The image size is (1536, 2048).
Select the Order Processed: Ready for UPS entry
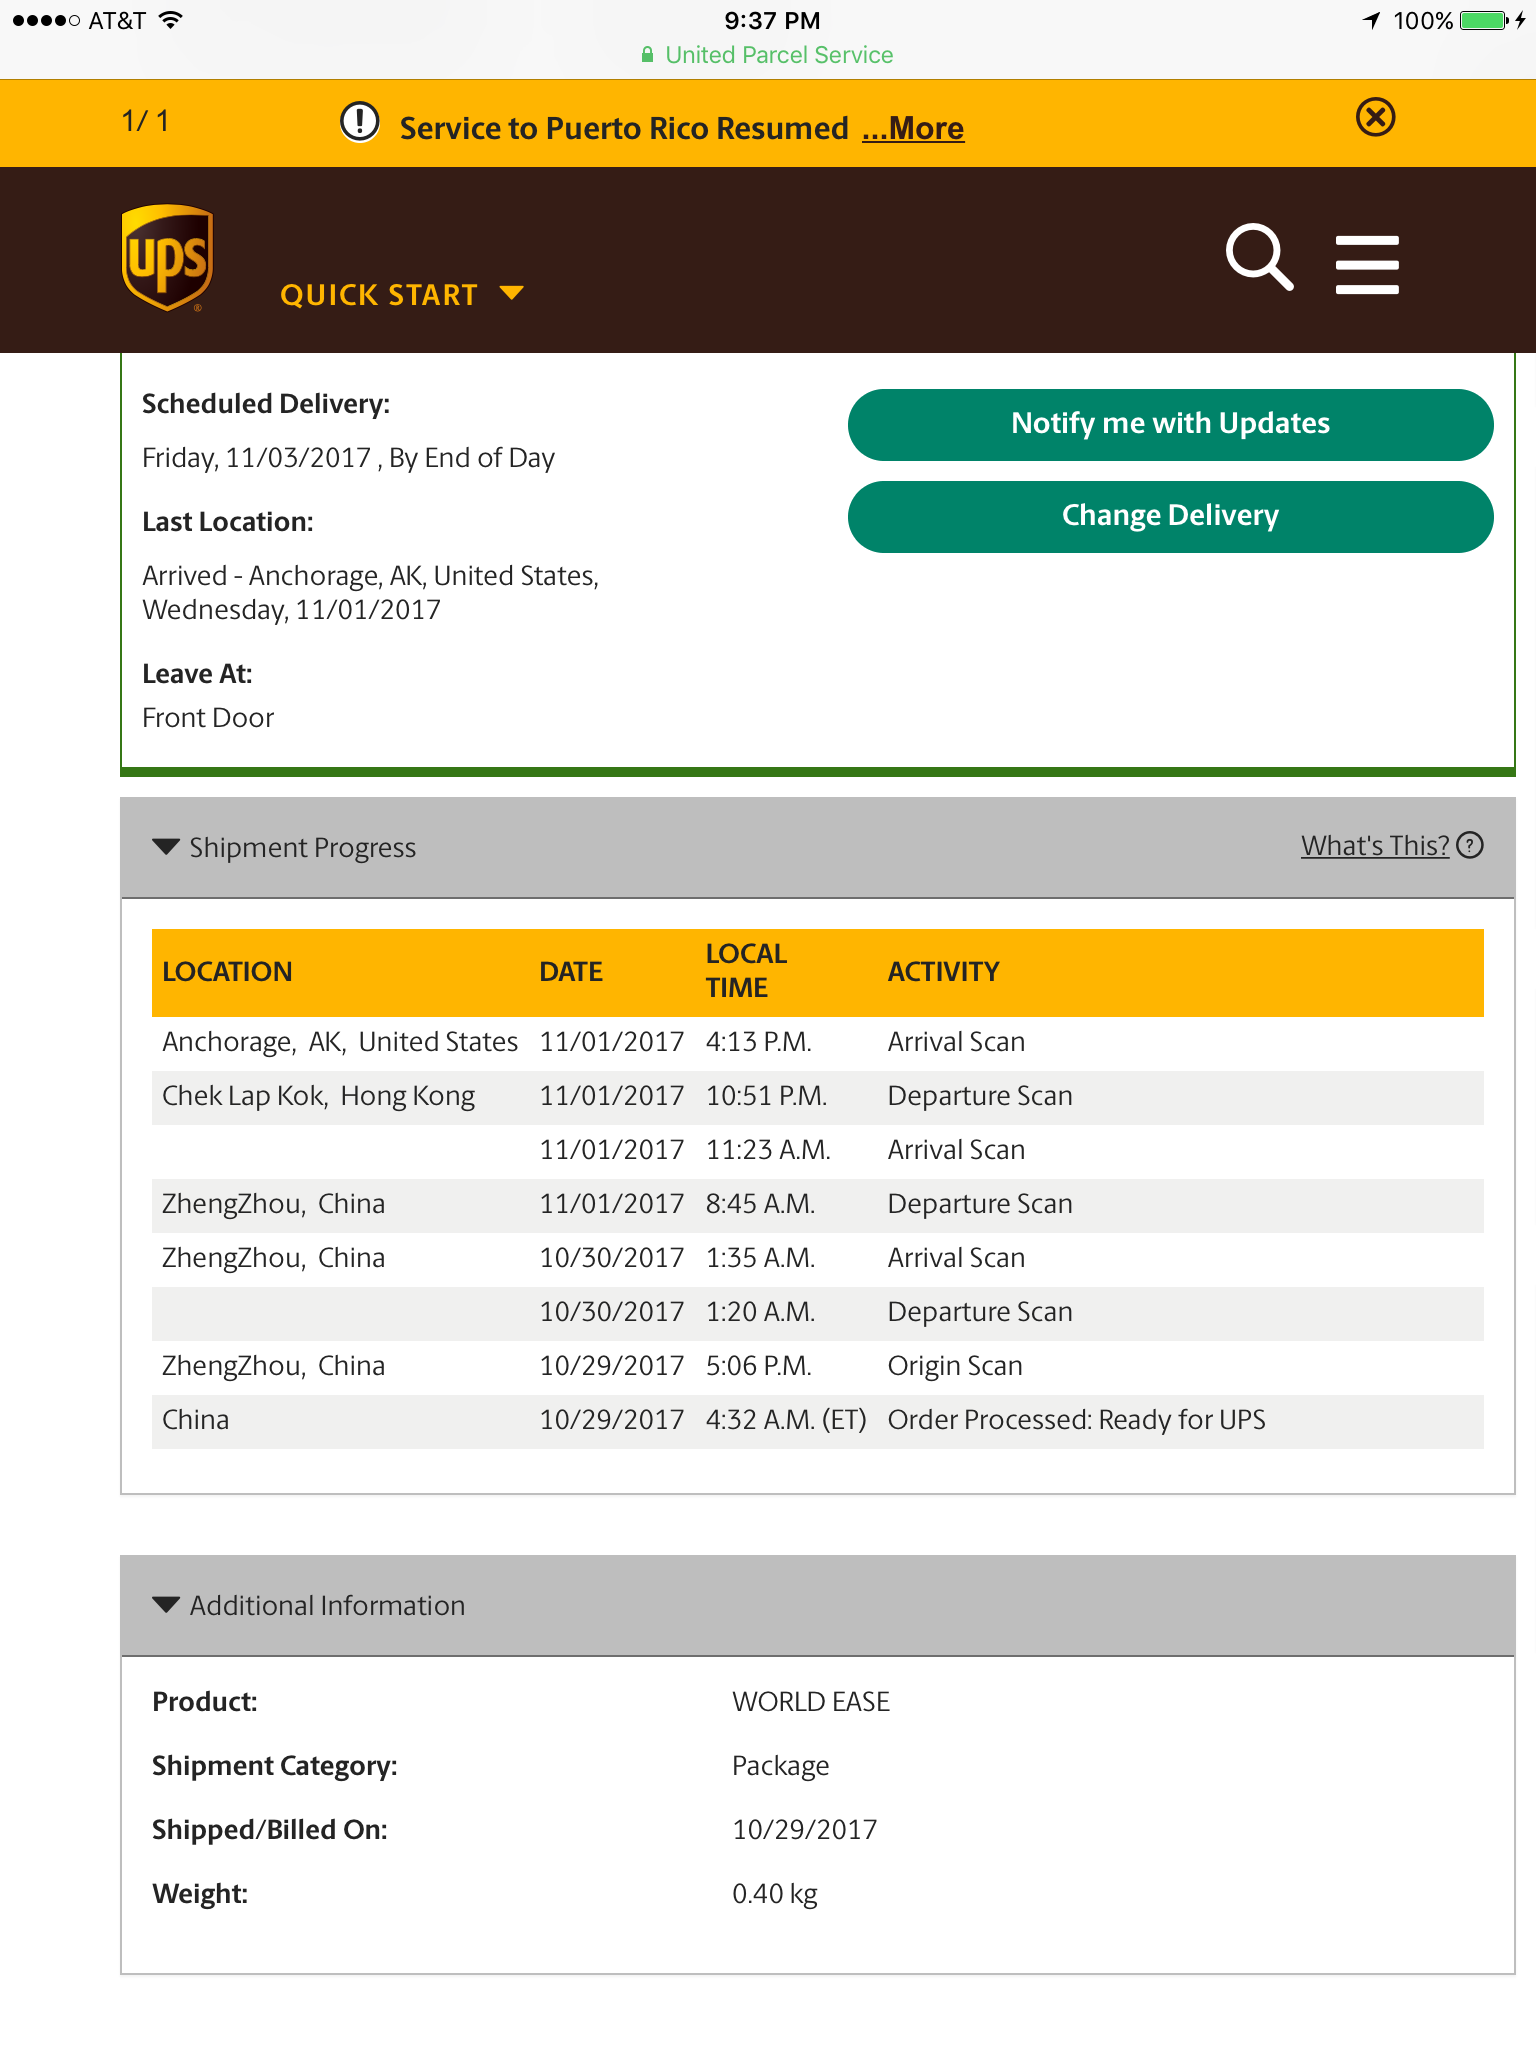coord(1076,1420)
